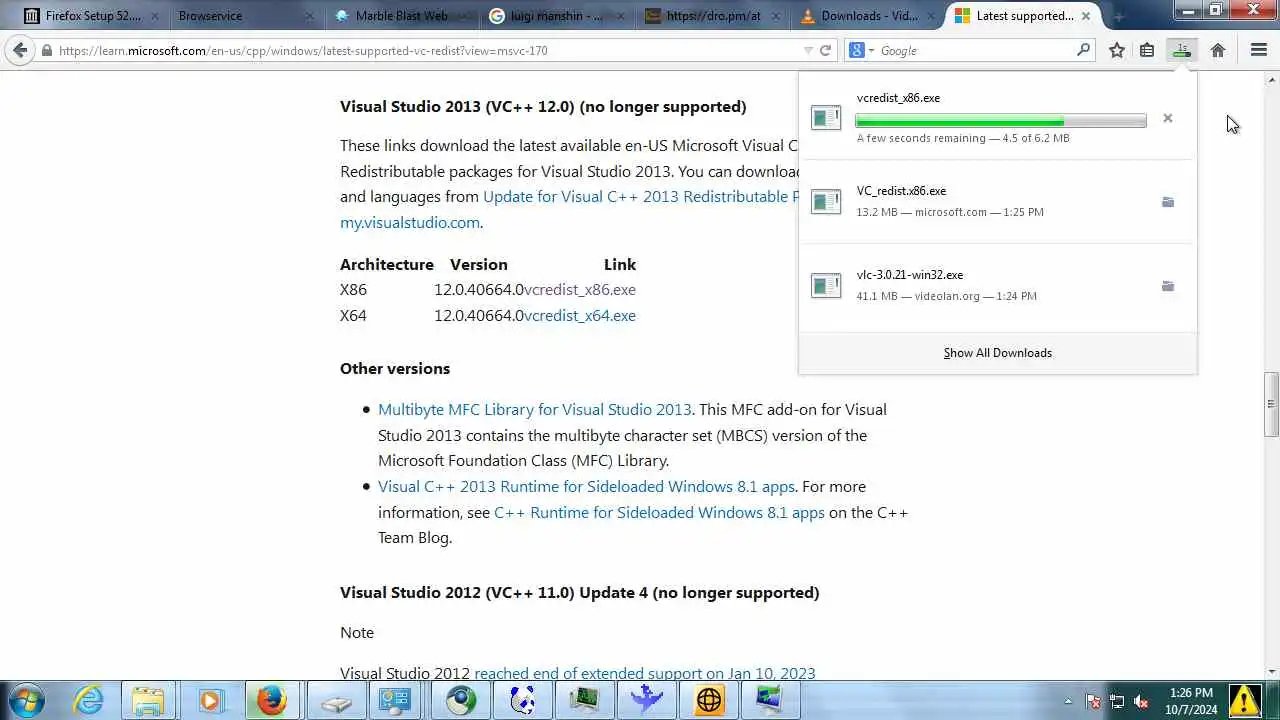Open the Firefox hamburger menu
The height and width of the screenshot is (720, 1280).
tap(1259, 50)
